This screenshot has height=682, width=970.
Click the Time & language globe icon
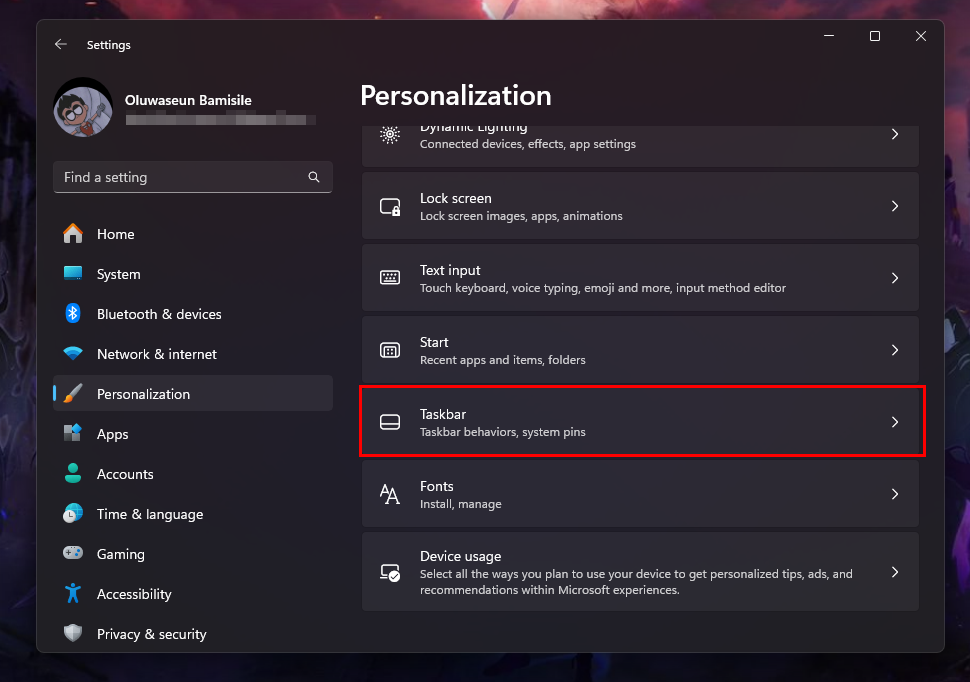pyautogui.click(x=73, y=514)
